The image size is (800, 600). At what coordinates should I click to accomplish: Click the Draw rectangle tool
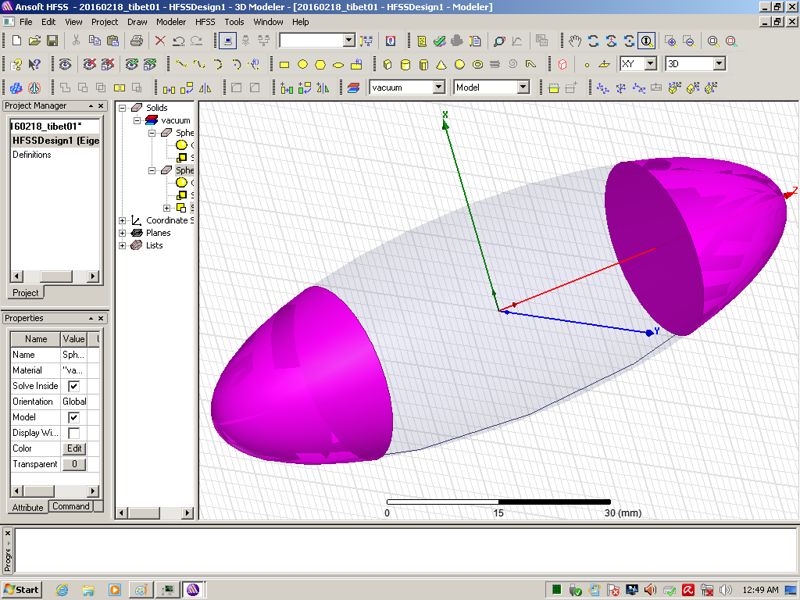[284, 64]
